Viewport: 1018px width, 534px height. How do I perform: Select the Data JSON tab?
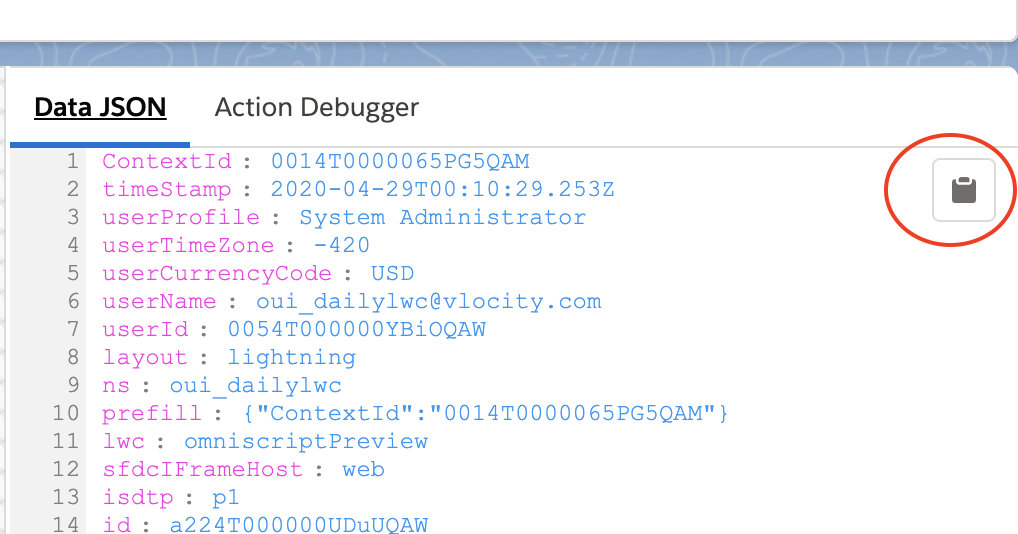(x=100, y=108)
